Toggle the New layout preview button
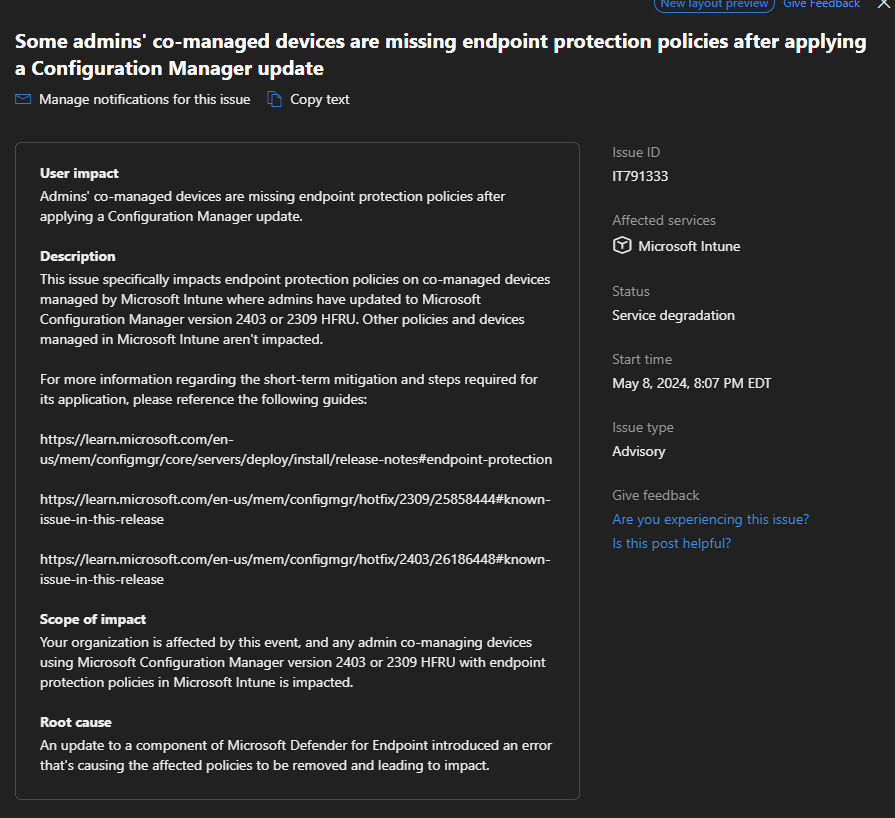The height and width of the screenshot is (818, 895). pyautogui.click(x=714, y=4)
